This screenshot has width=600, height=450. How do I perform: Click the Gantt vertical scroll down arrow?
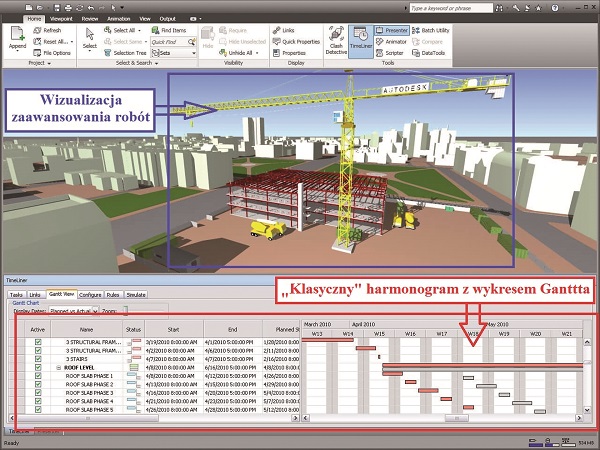coord(587,410)
